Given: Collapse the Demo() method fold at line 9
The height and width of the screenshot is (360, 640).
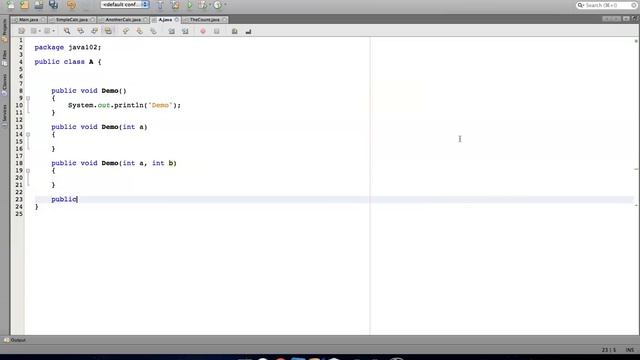Looking at the screenshot, I should coord(28,98).
